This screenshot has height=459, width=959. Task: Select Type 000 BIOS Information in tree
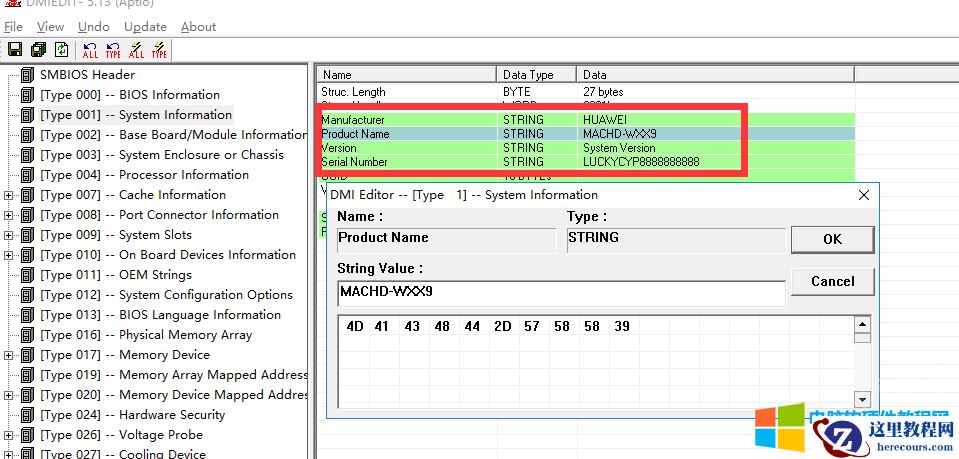click(130, 95)
